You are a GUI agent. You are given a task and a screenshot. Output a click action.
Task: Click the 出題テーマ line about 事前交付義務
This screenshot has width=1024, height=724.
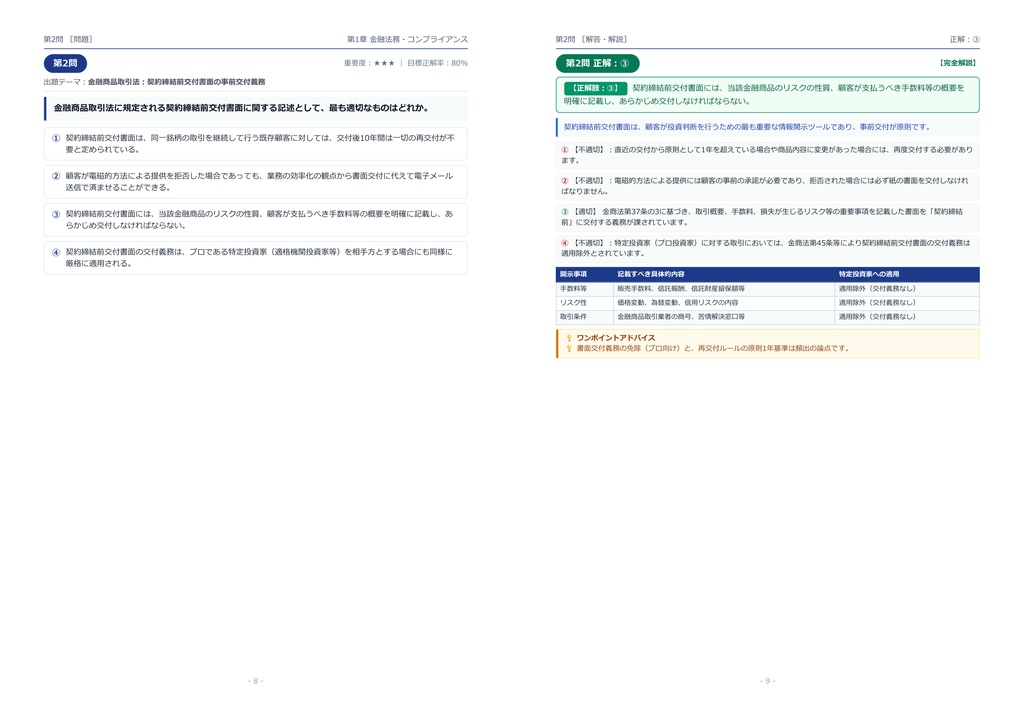[154, 82]
